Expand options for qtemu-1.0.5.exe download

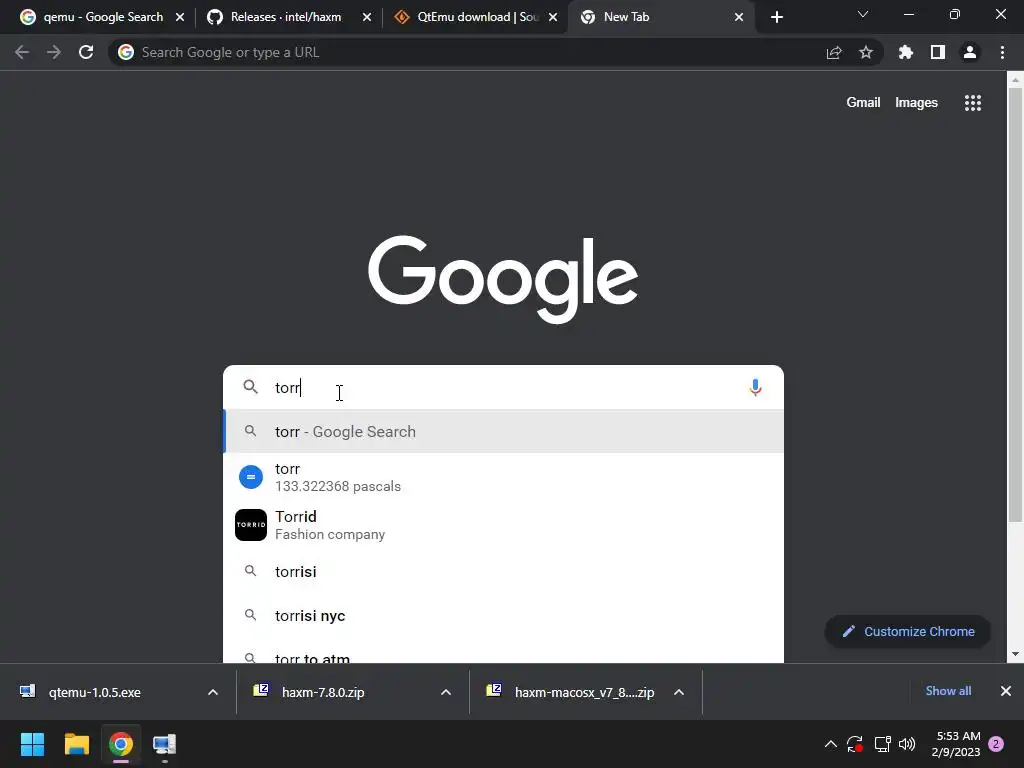click(213, 692)
